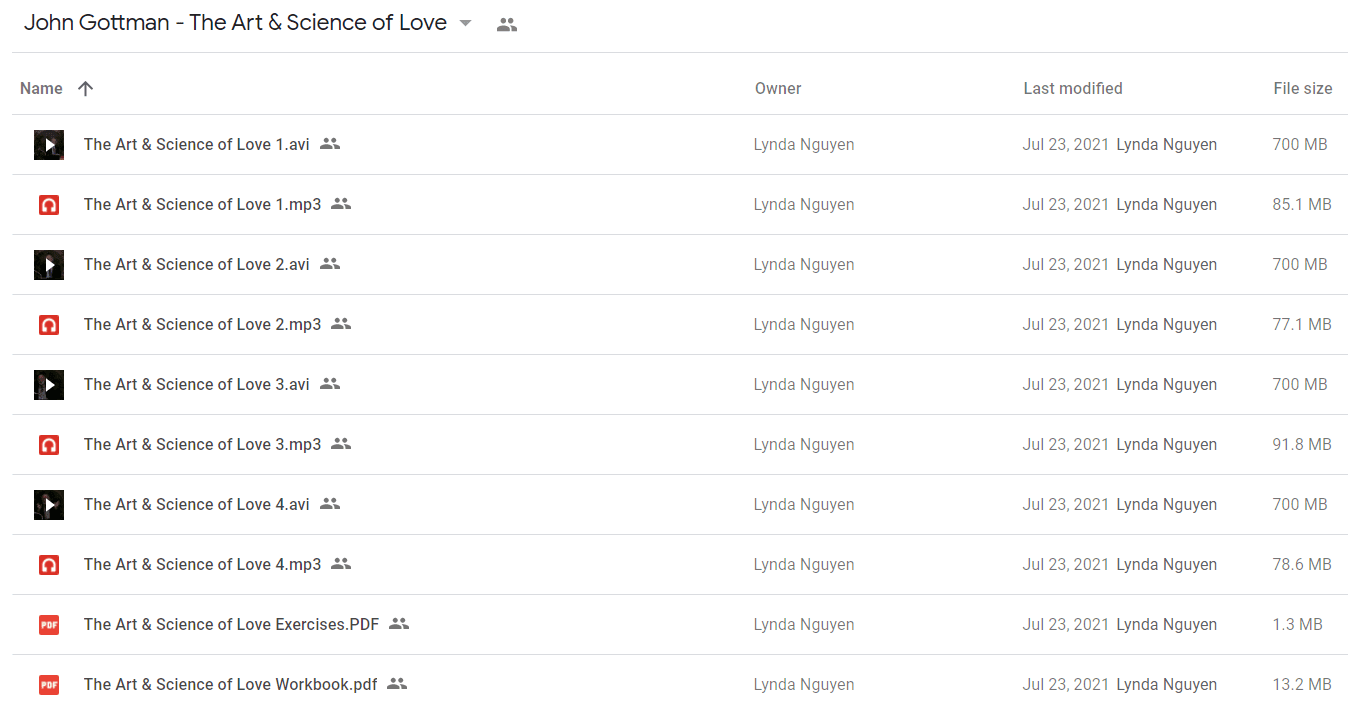Open the folder title dropdown arrow
1348x714 pixels.
[465, 24]
